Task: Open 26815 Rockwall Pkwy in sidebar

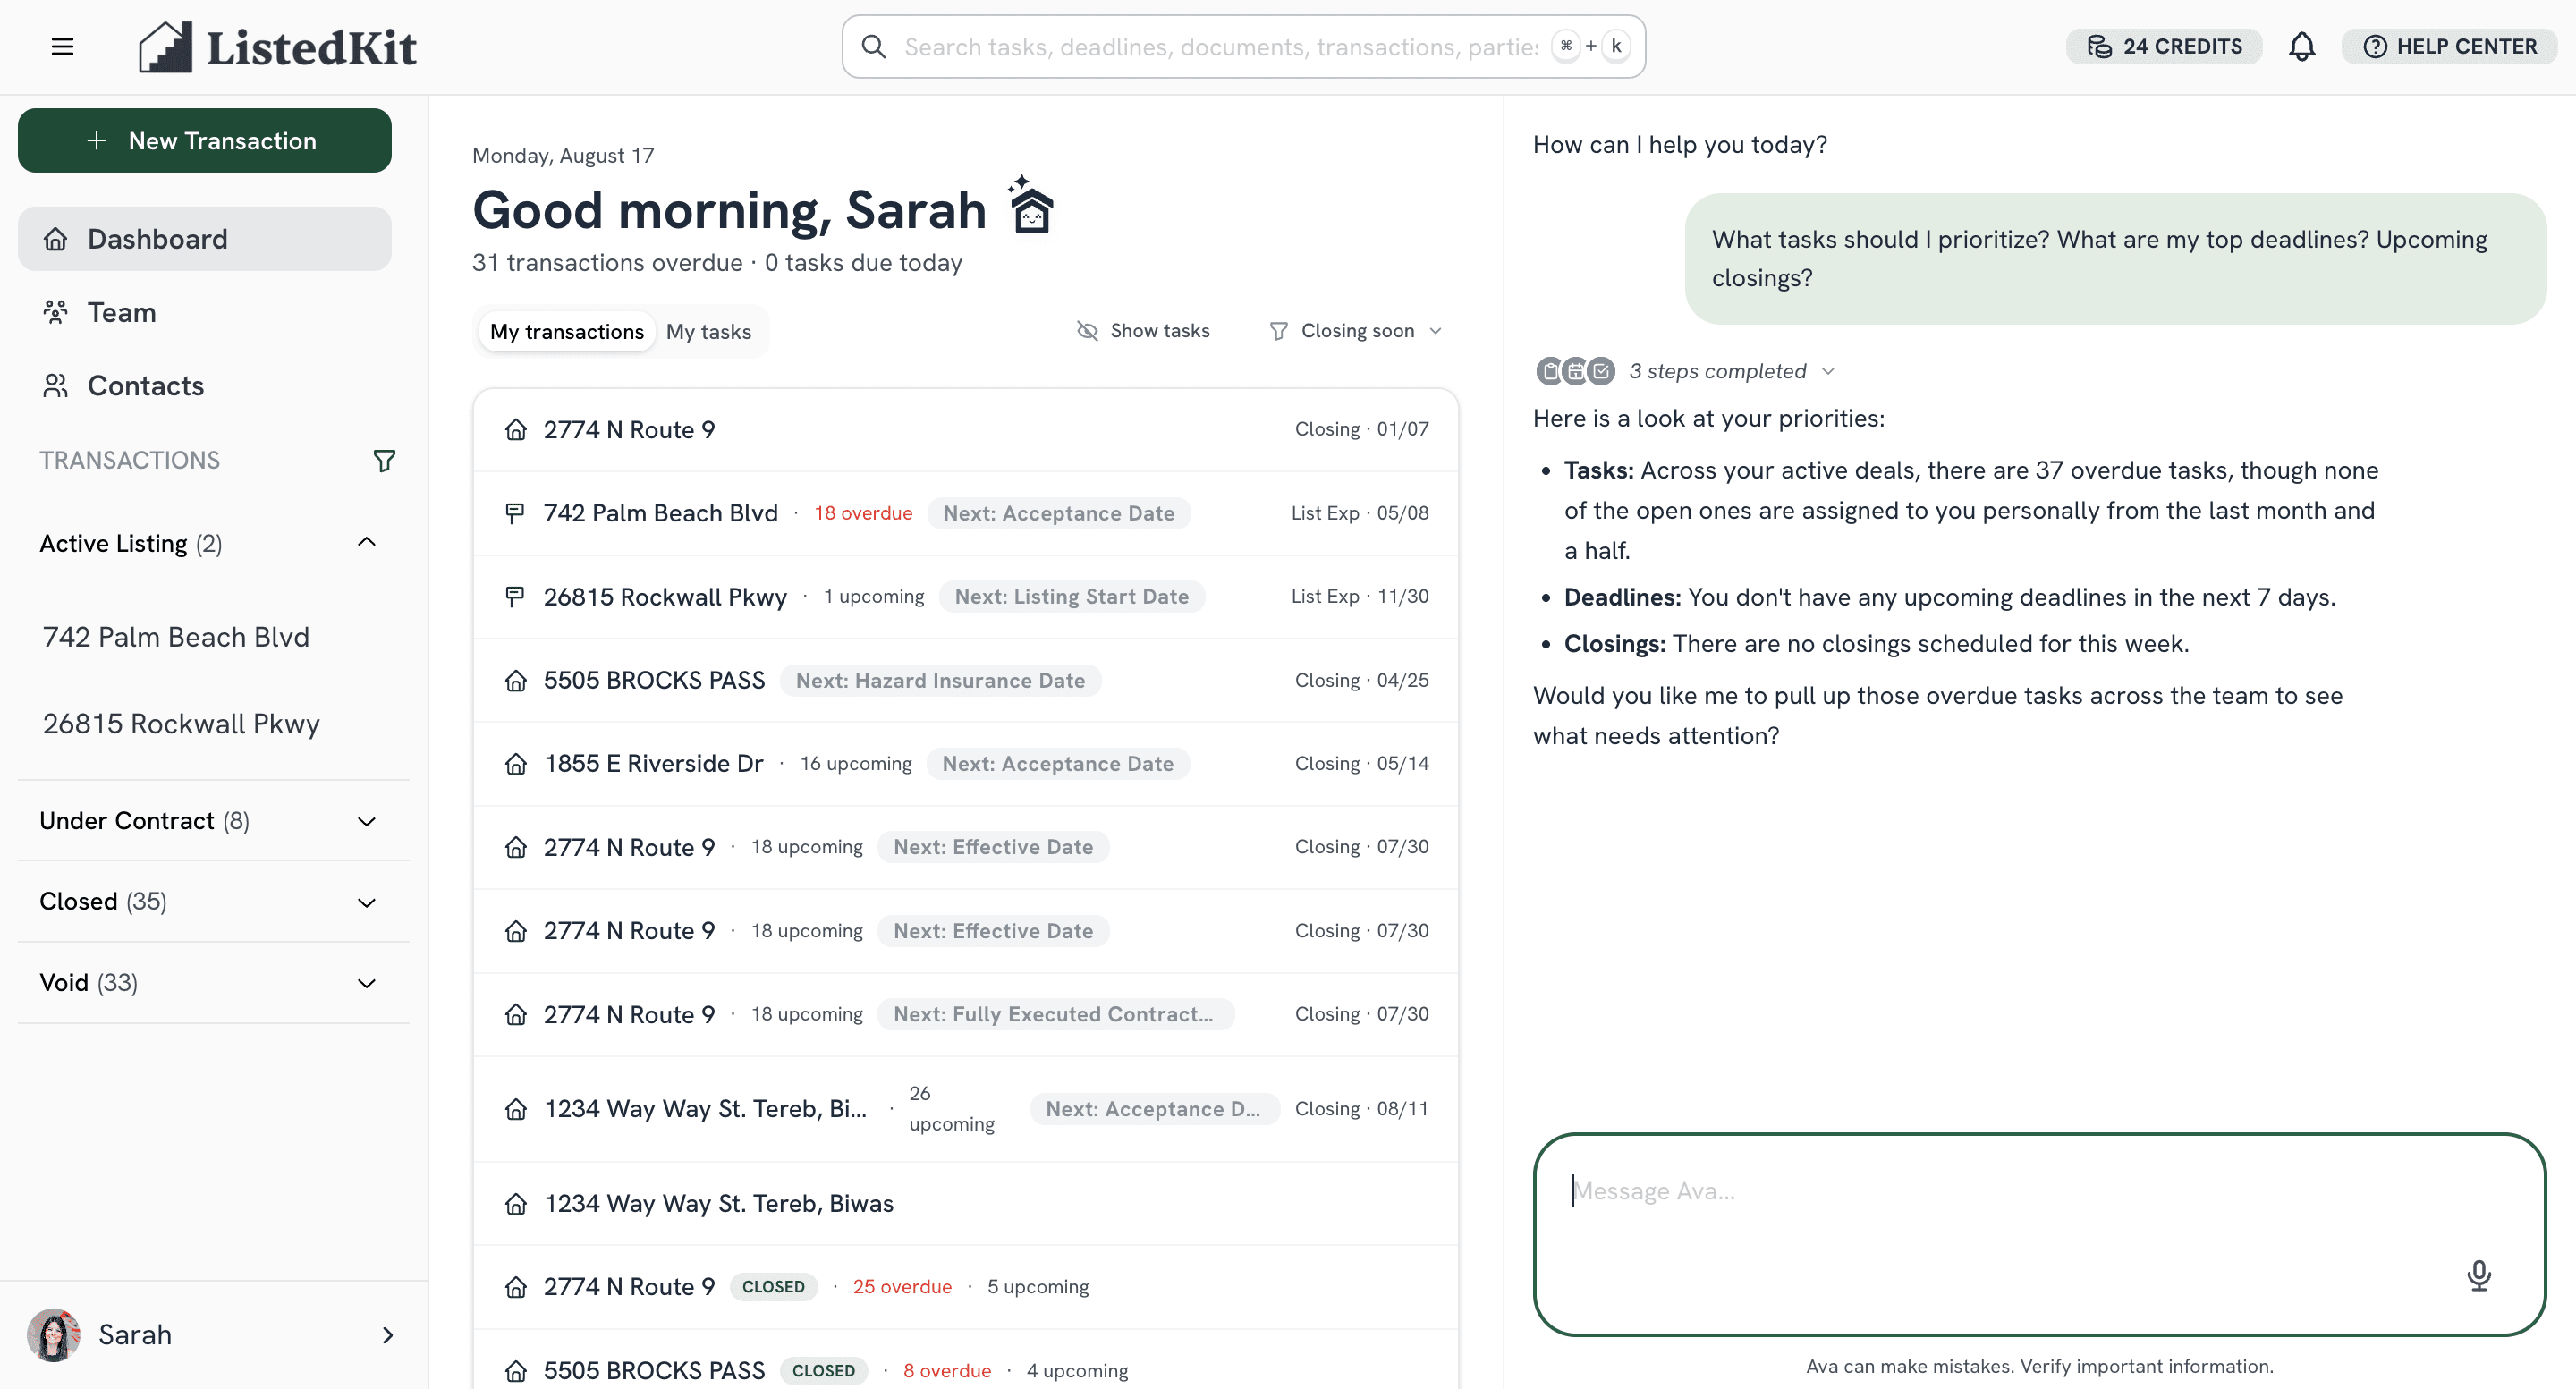Action: (181, 724)
